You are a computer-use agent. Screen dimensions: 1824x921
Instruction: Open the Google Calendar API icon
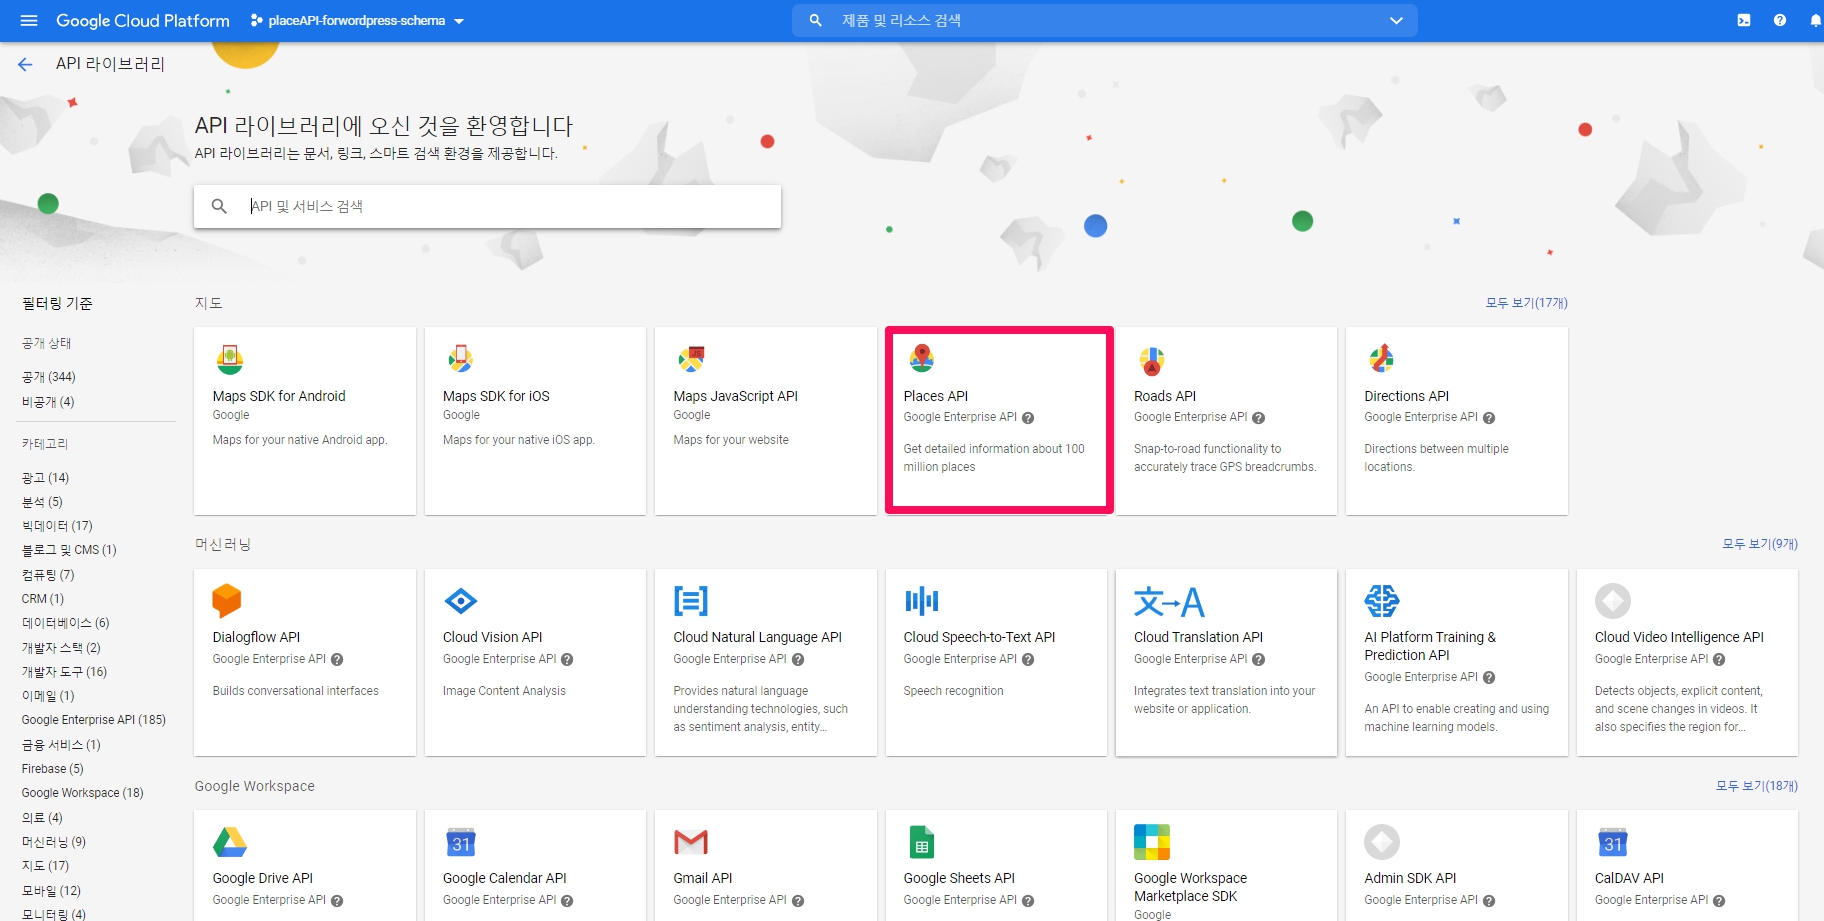(460, 842)
